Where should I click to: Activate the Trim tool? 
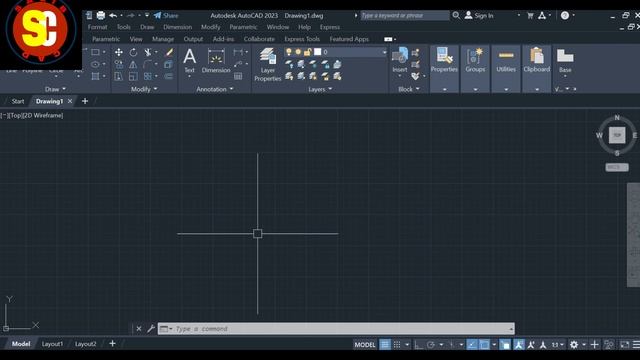(148, 52)
